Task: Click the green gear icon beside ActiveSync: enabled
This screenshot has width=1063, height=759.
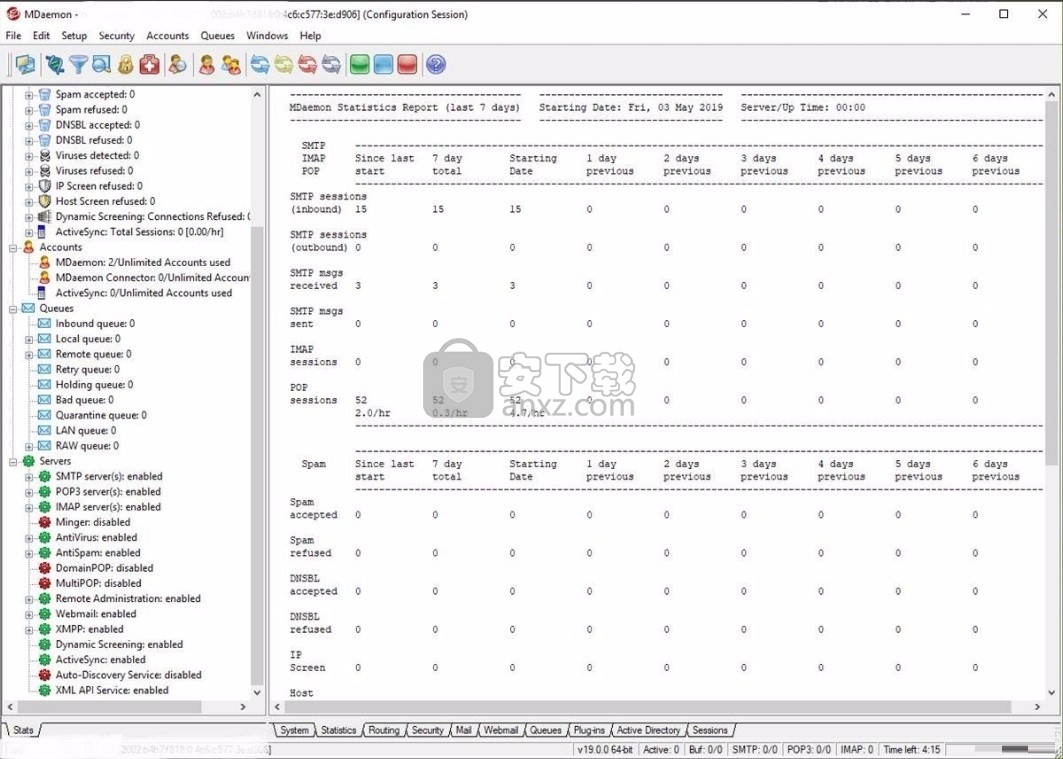Action: coord(45,659)
